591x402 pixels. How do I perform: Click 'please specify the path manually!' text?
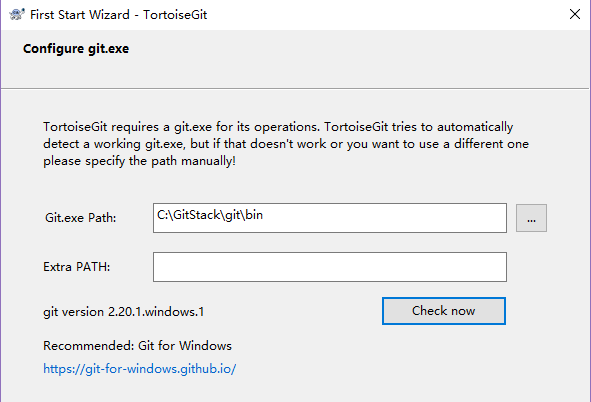(139, 161)
